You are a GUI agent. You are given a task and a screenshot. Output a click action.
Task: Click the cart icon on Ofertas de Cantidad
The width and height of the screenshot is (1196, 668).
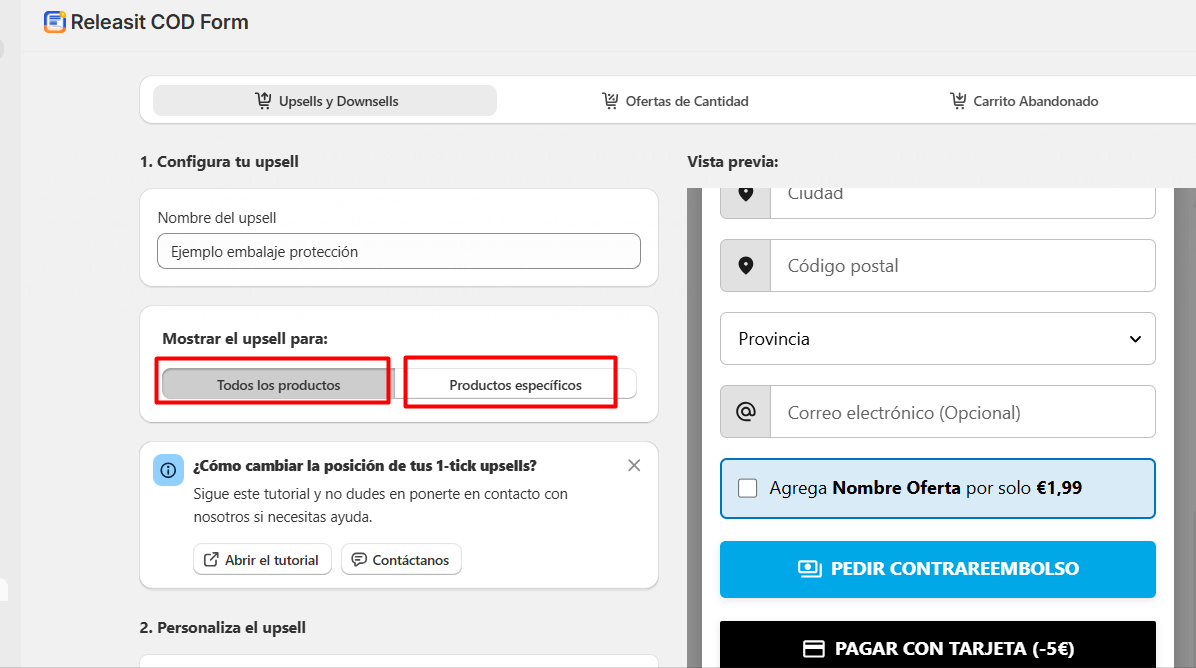(x=610, y=101)
